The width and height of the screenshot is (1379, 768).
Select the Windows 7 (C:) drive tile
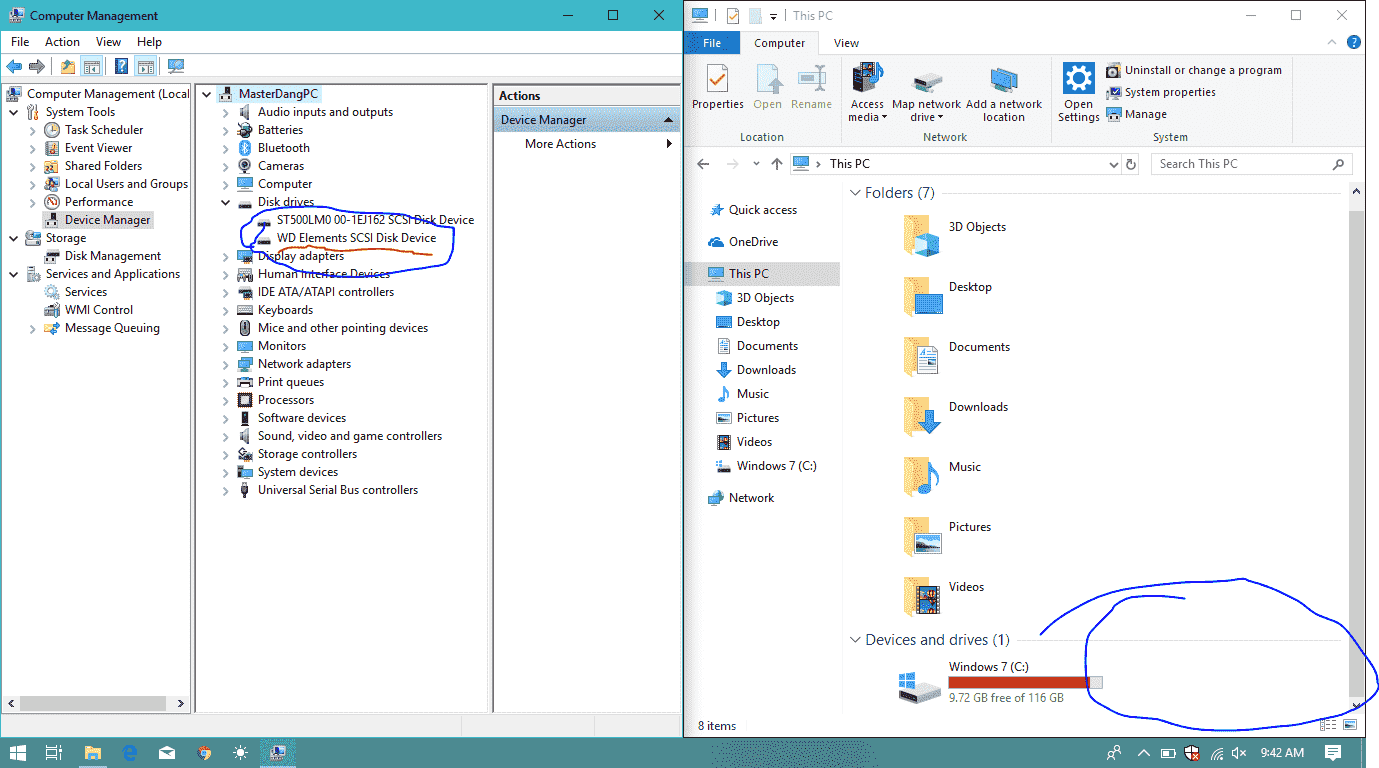(1000, 684)
